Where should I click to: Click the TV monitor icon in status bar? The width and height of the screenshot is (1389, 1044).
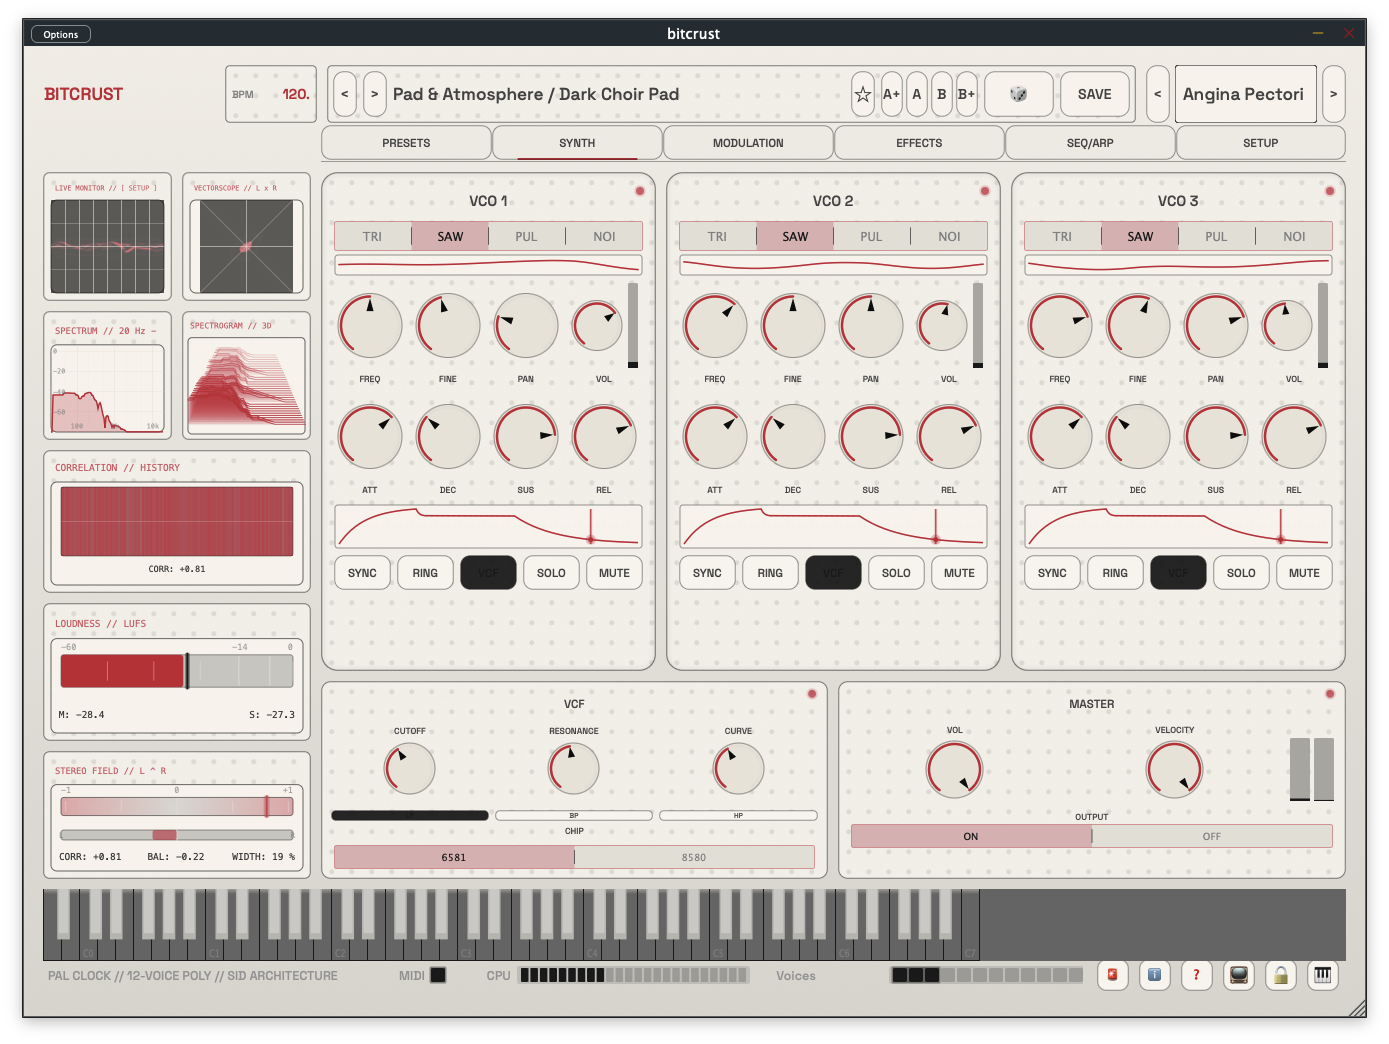(1239, 975)
